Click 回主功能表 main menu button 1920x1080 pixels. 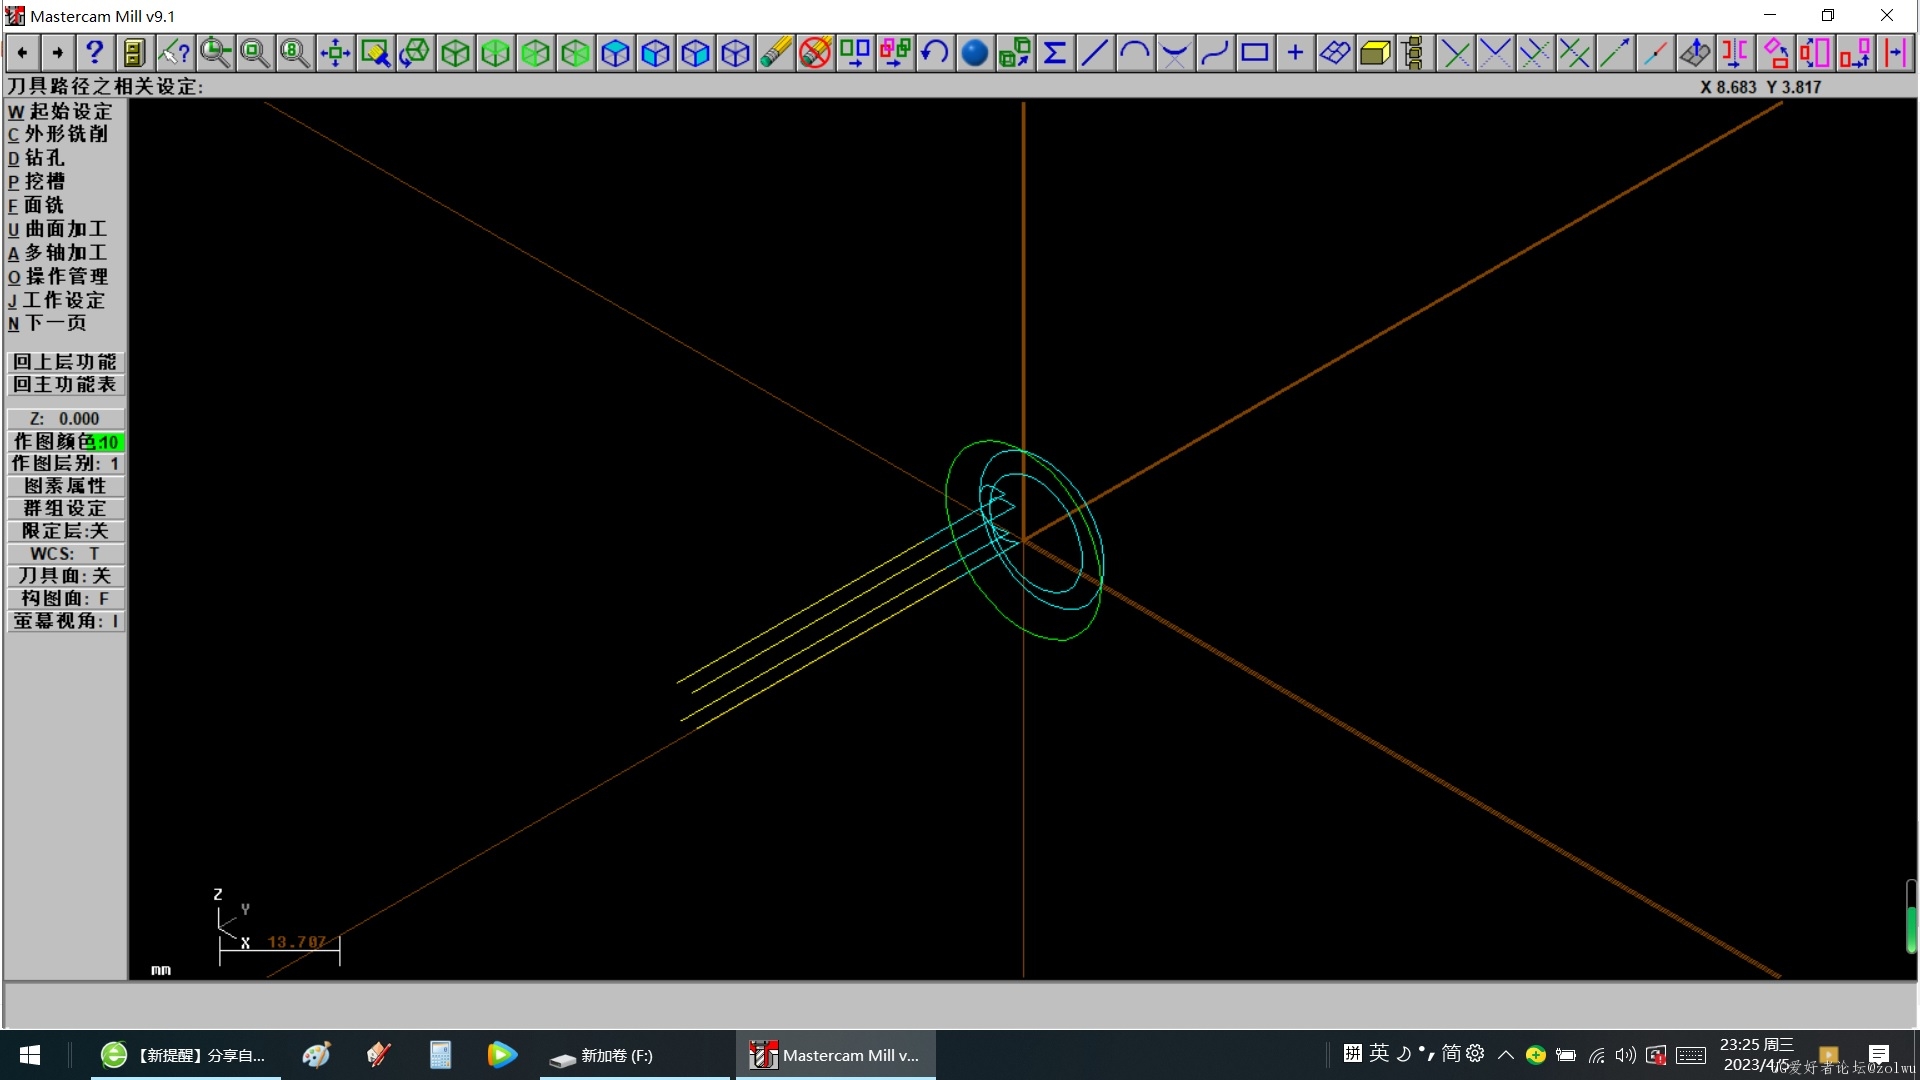pos(66,385)
